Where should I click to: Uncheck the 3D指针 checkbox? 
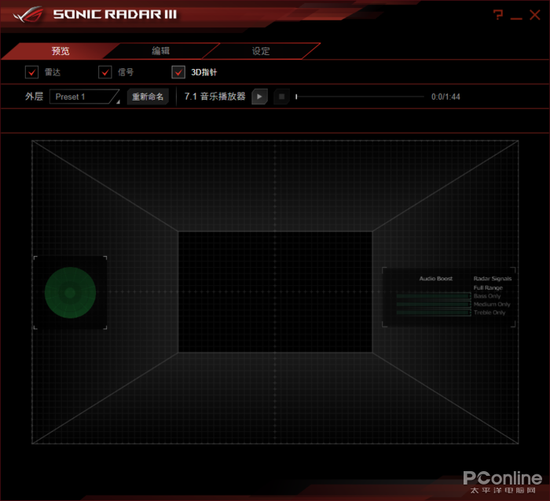(x=178, y=72)
